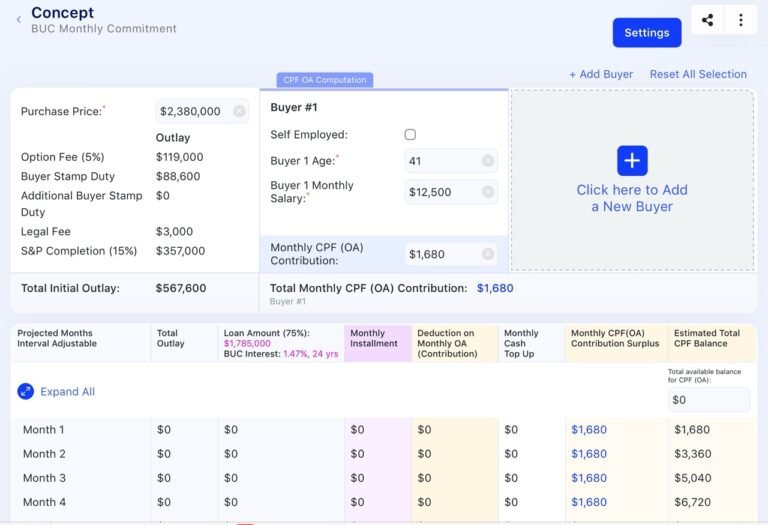This screenshot has width=768, height=525.
Task: Click Reset All Selection link
Action: pyautogui.click(x=698, y=74)
